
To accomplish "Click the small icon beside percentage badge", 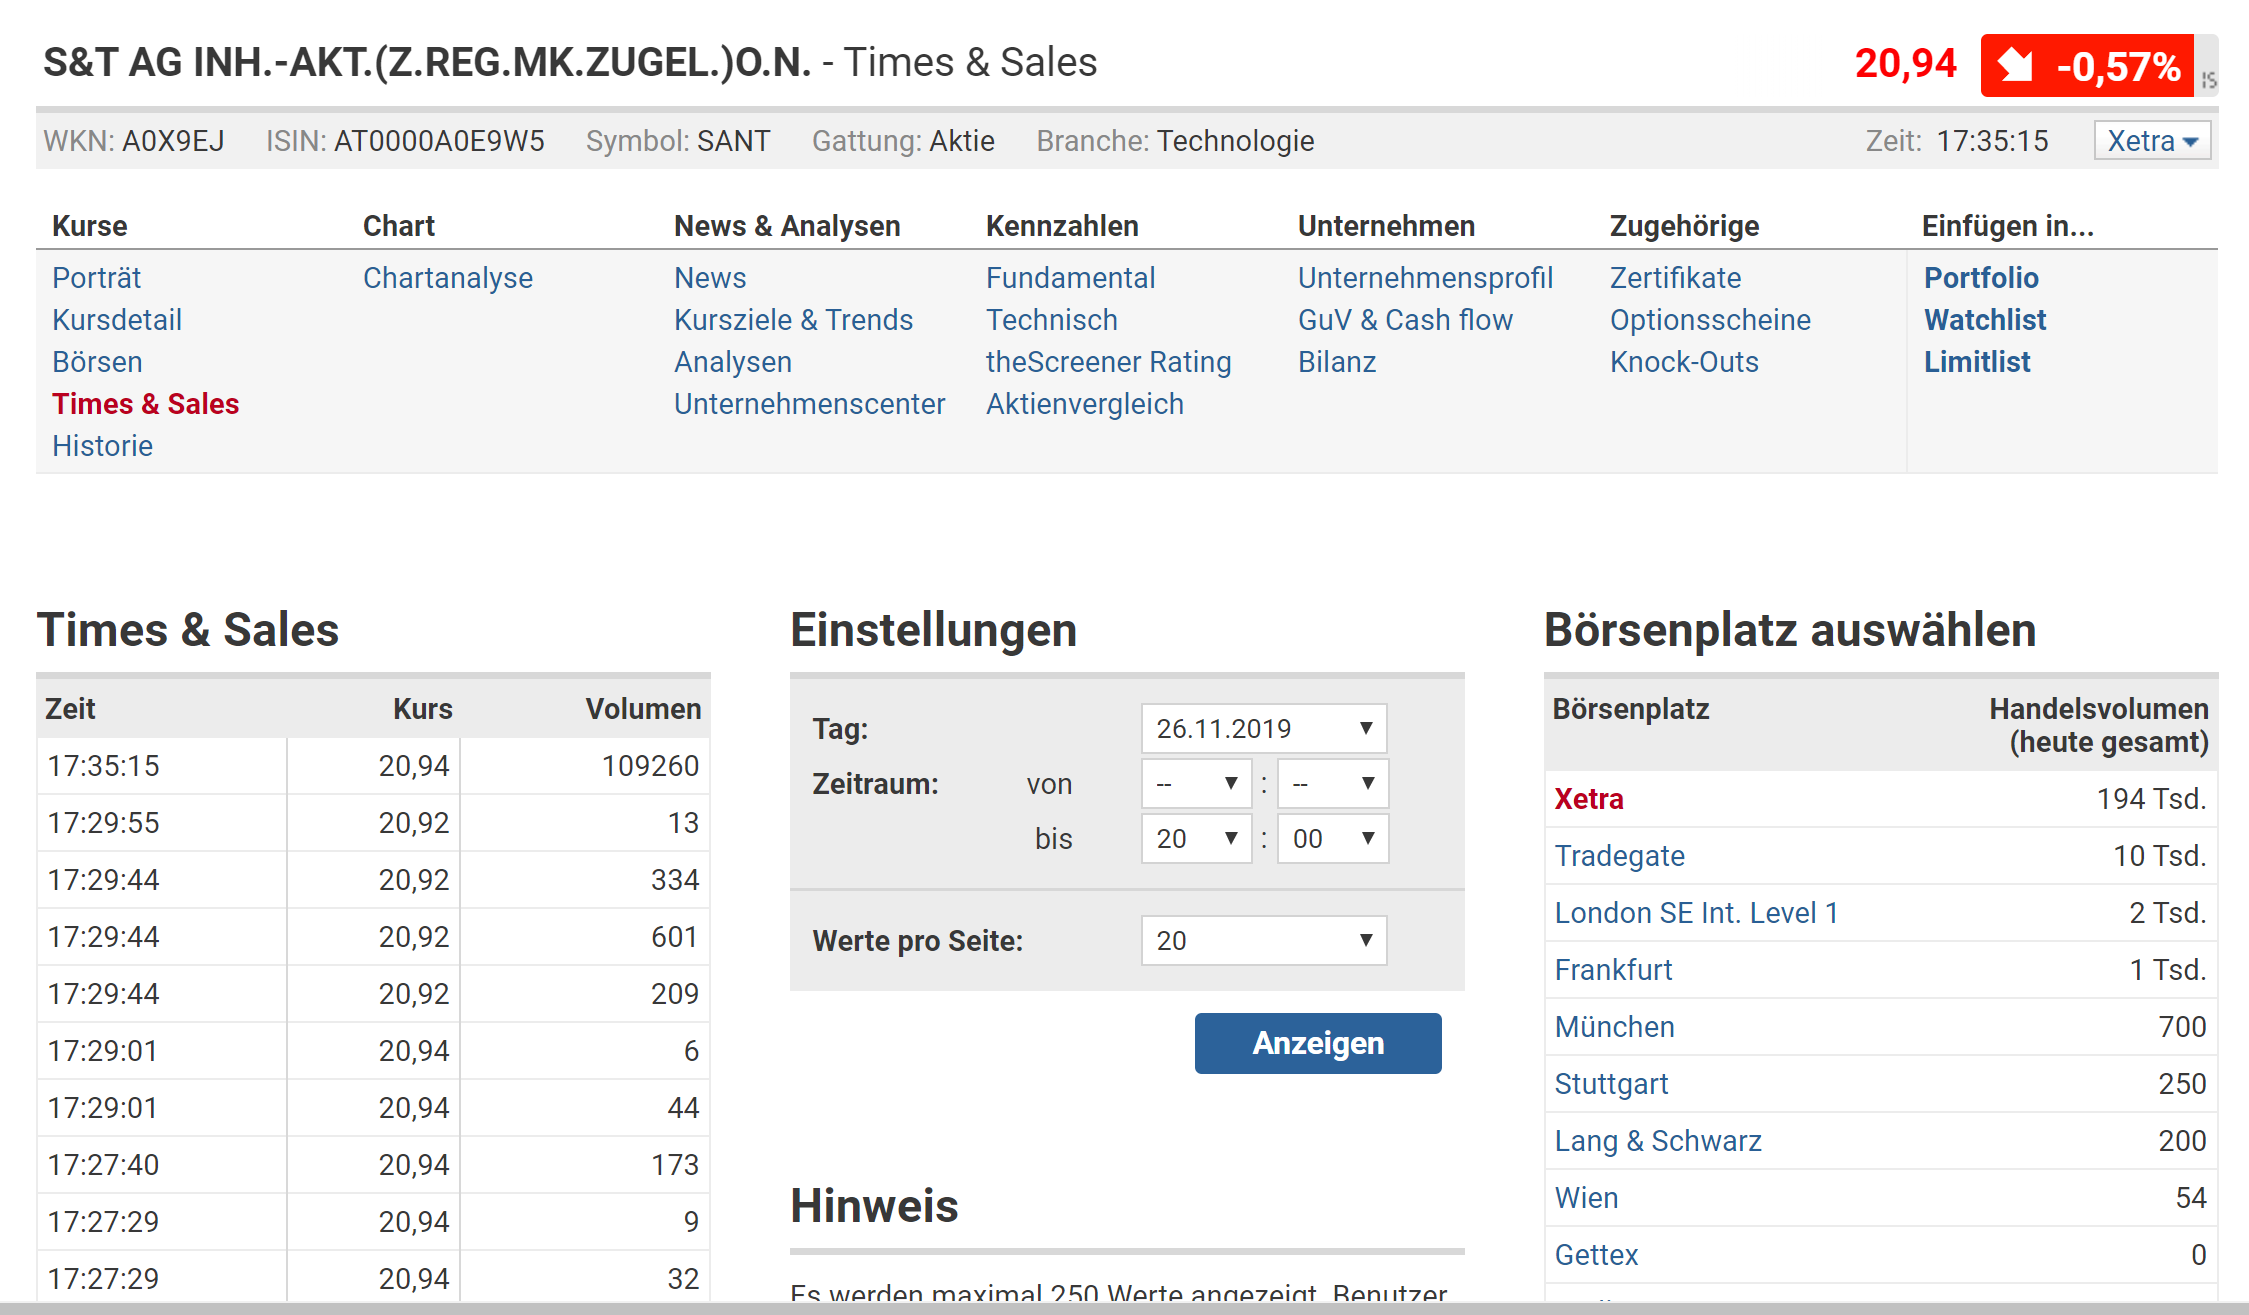I will (x=2208, y=79).
